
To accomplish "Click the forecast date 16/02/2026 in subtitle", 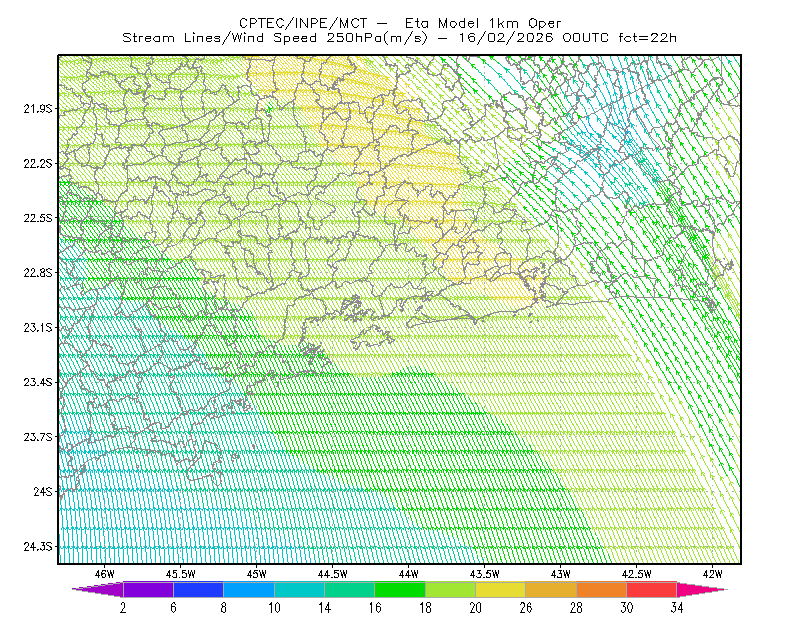I will tap(506, 38).
